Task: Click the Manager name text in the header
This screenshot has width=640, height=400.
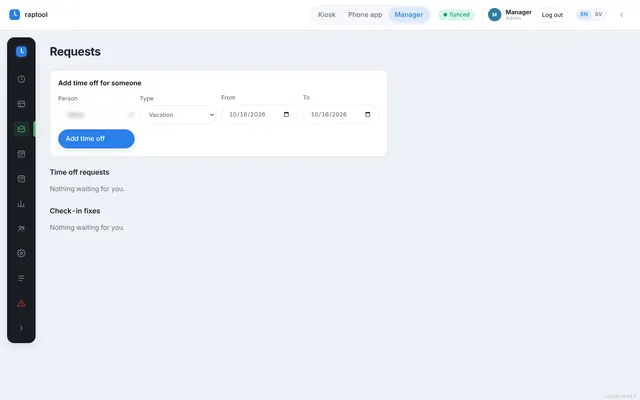Action: point(518,12)
